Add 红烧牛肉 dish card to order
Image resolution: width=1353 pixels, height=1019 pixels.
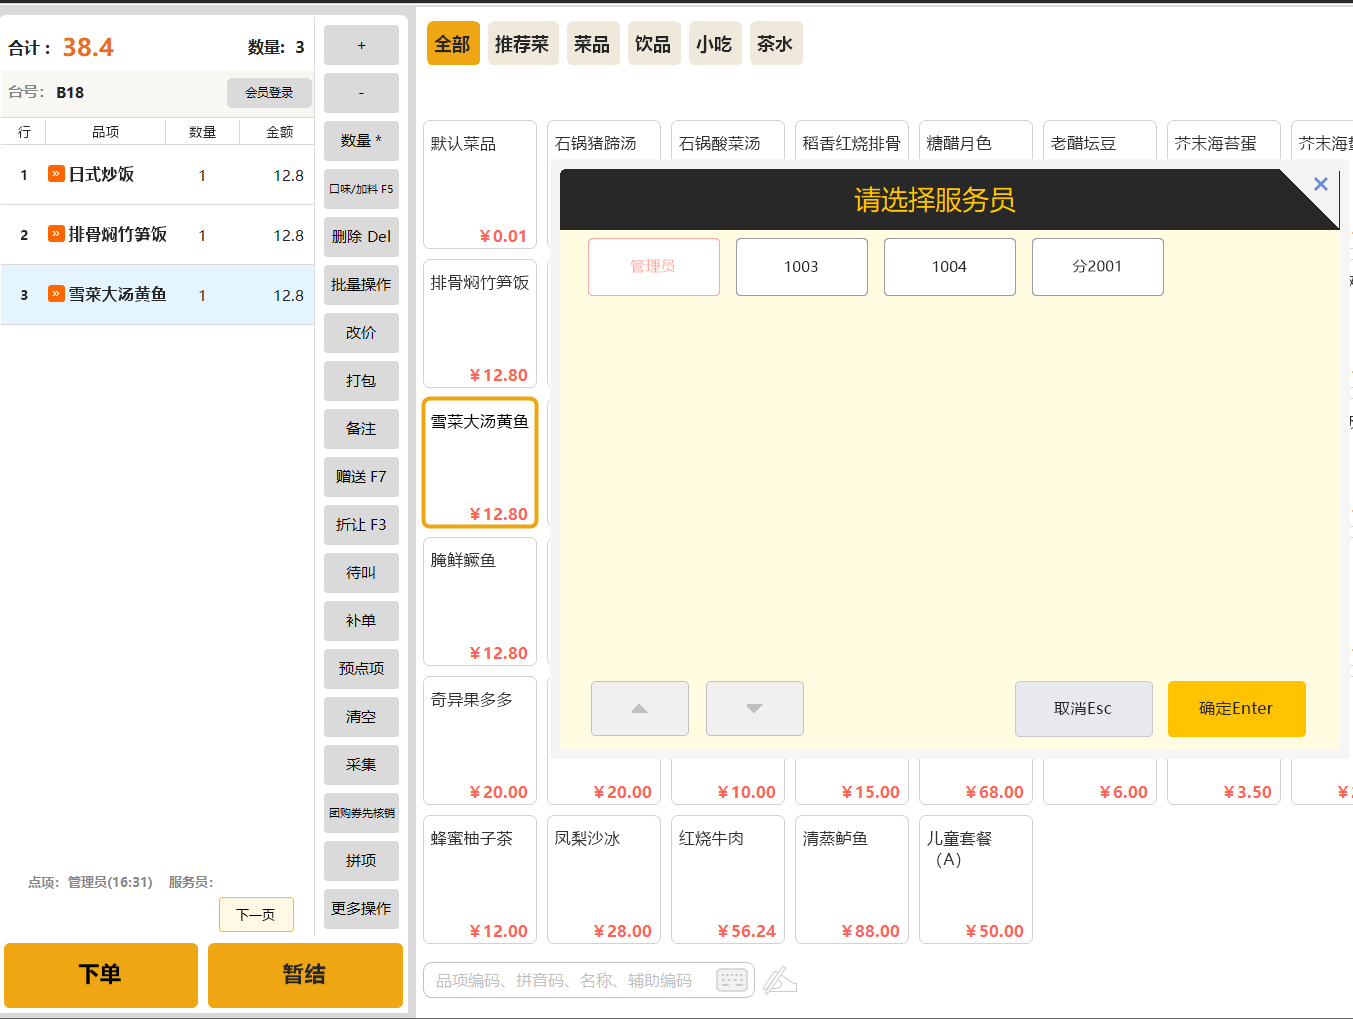[x=728, y=879]
